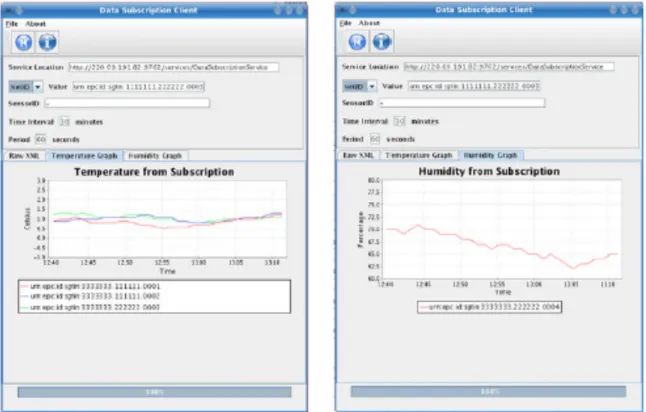The height and width of the screenshot is (412, 646).
Task: Click the Value field in Temperature window
Action: 138,87
